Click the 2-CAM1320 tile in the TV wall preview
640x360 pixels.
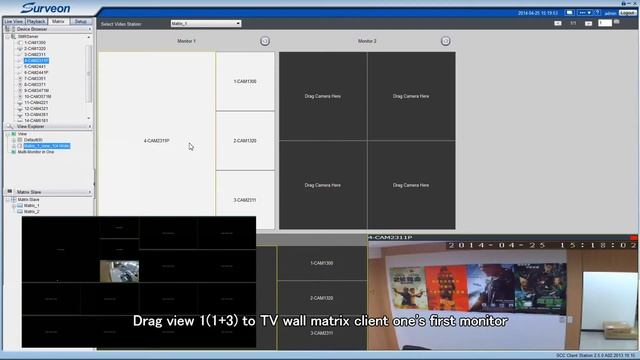[322, 298]
